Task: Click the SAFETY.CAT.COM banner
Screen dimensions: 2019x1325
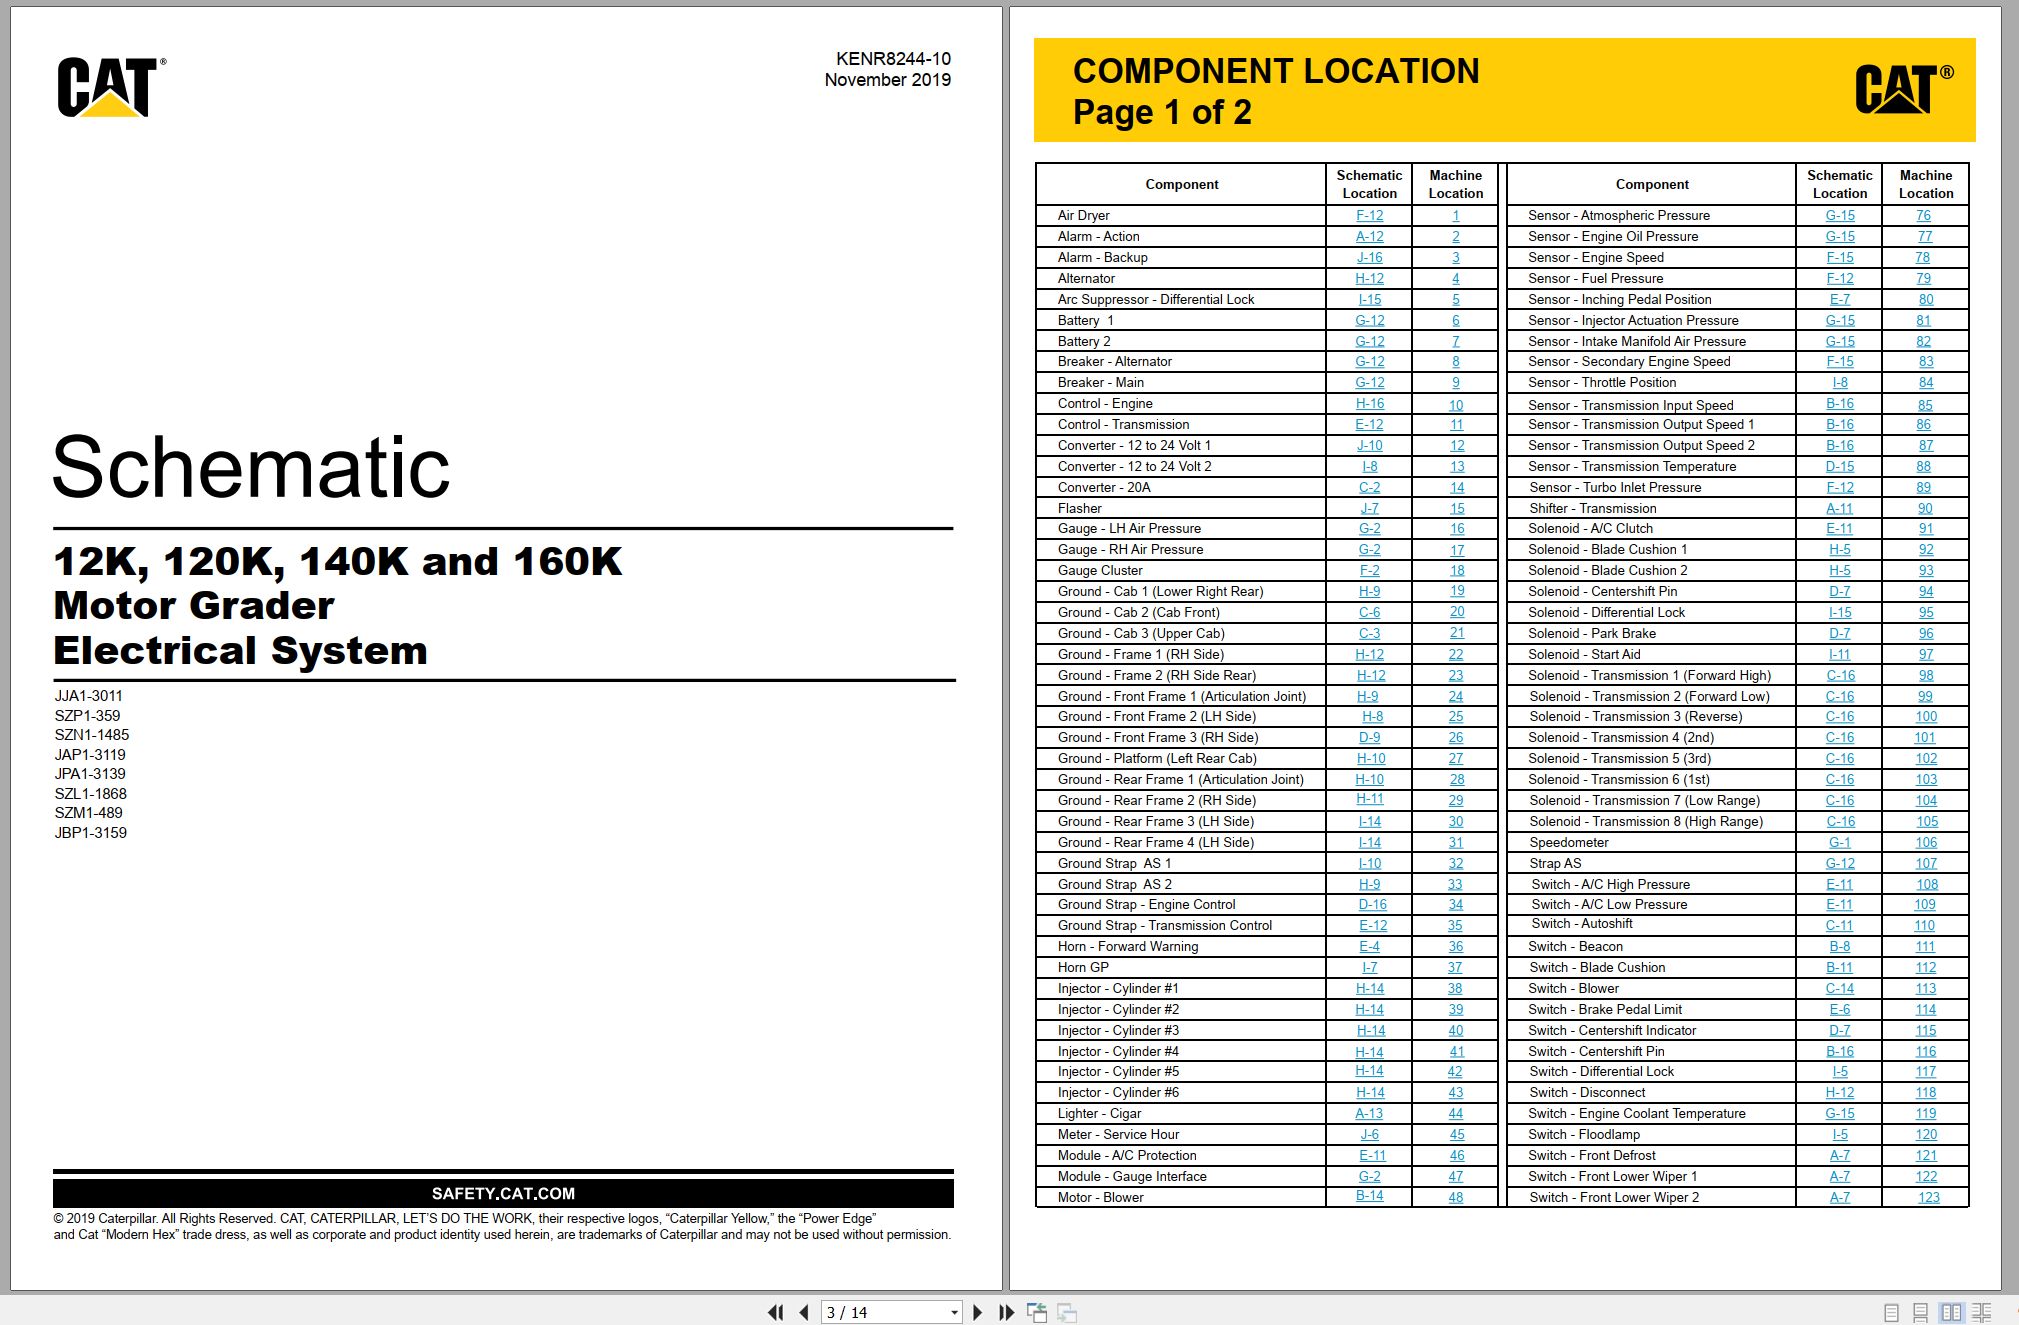Action: coord(503,1193)
